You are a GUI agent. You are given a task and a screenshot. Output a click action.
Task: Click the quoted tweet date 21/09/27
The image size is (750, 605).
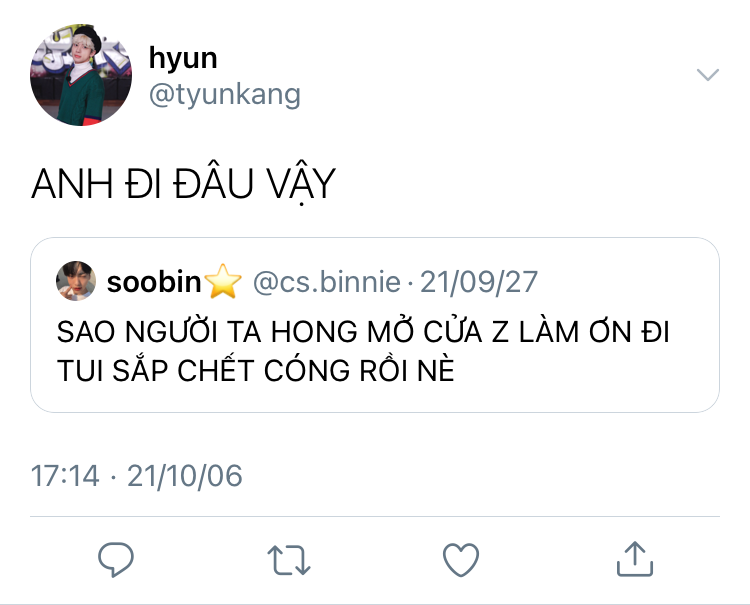click(479, 282)
